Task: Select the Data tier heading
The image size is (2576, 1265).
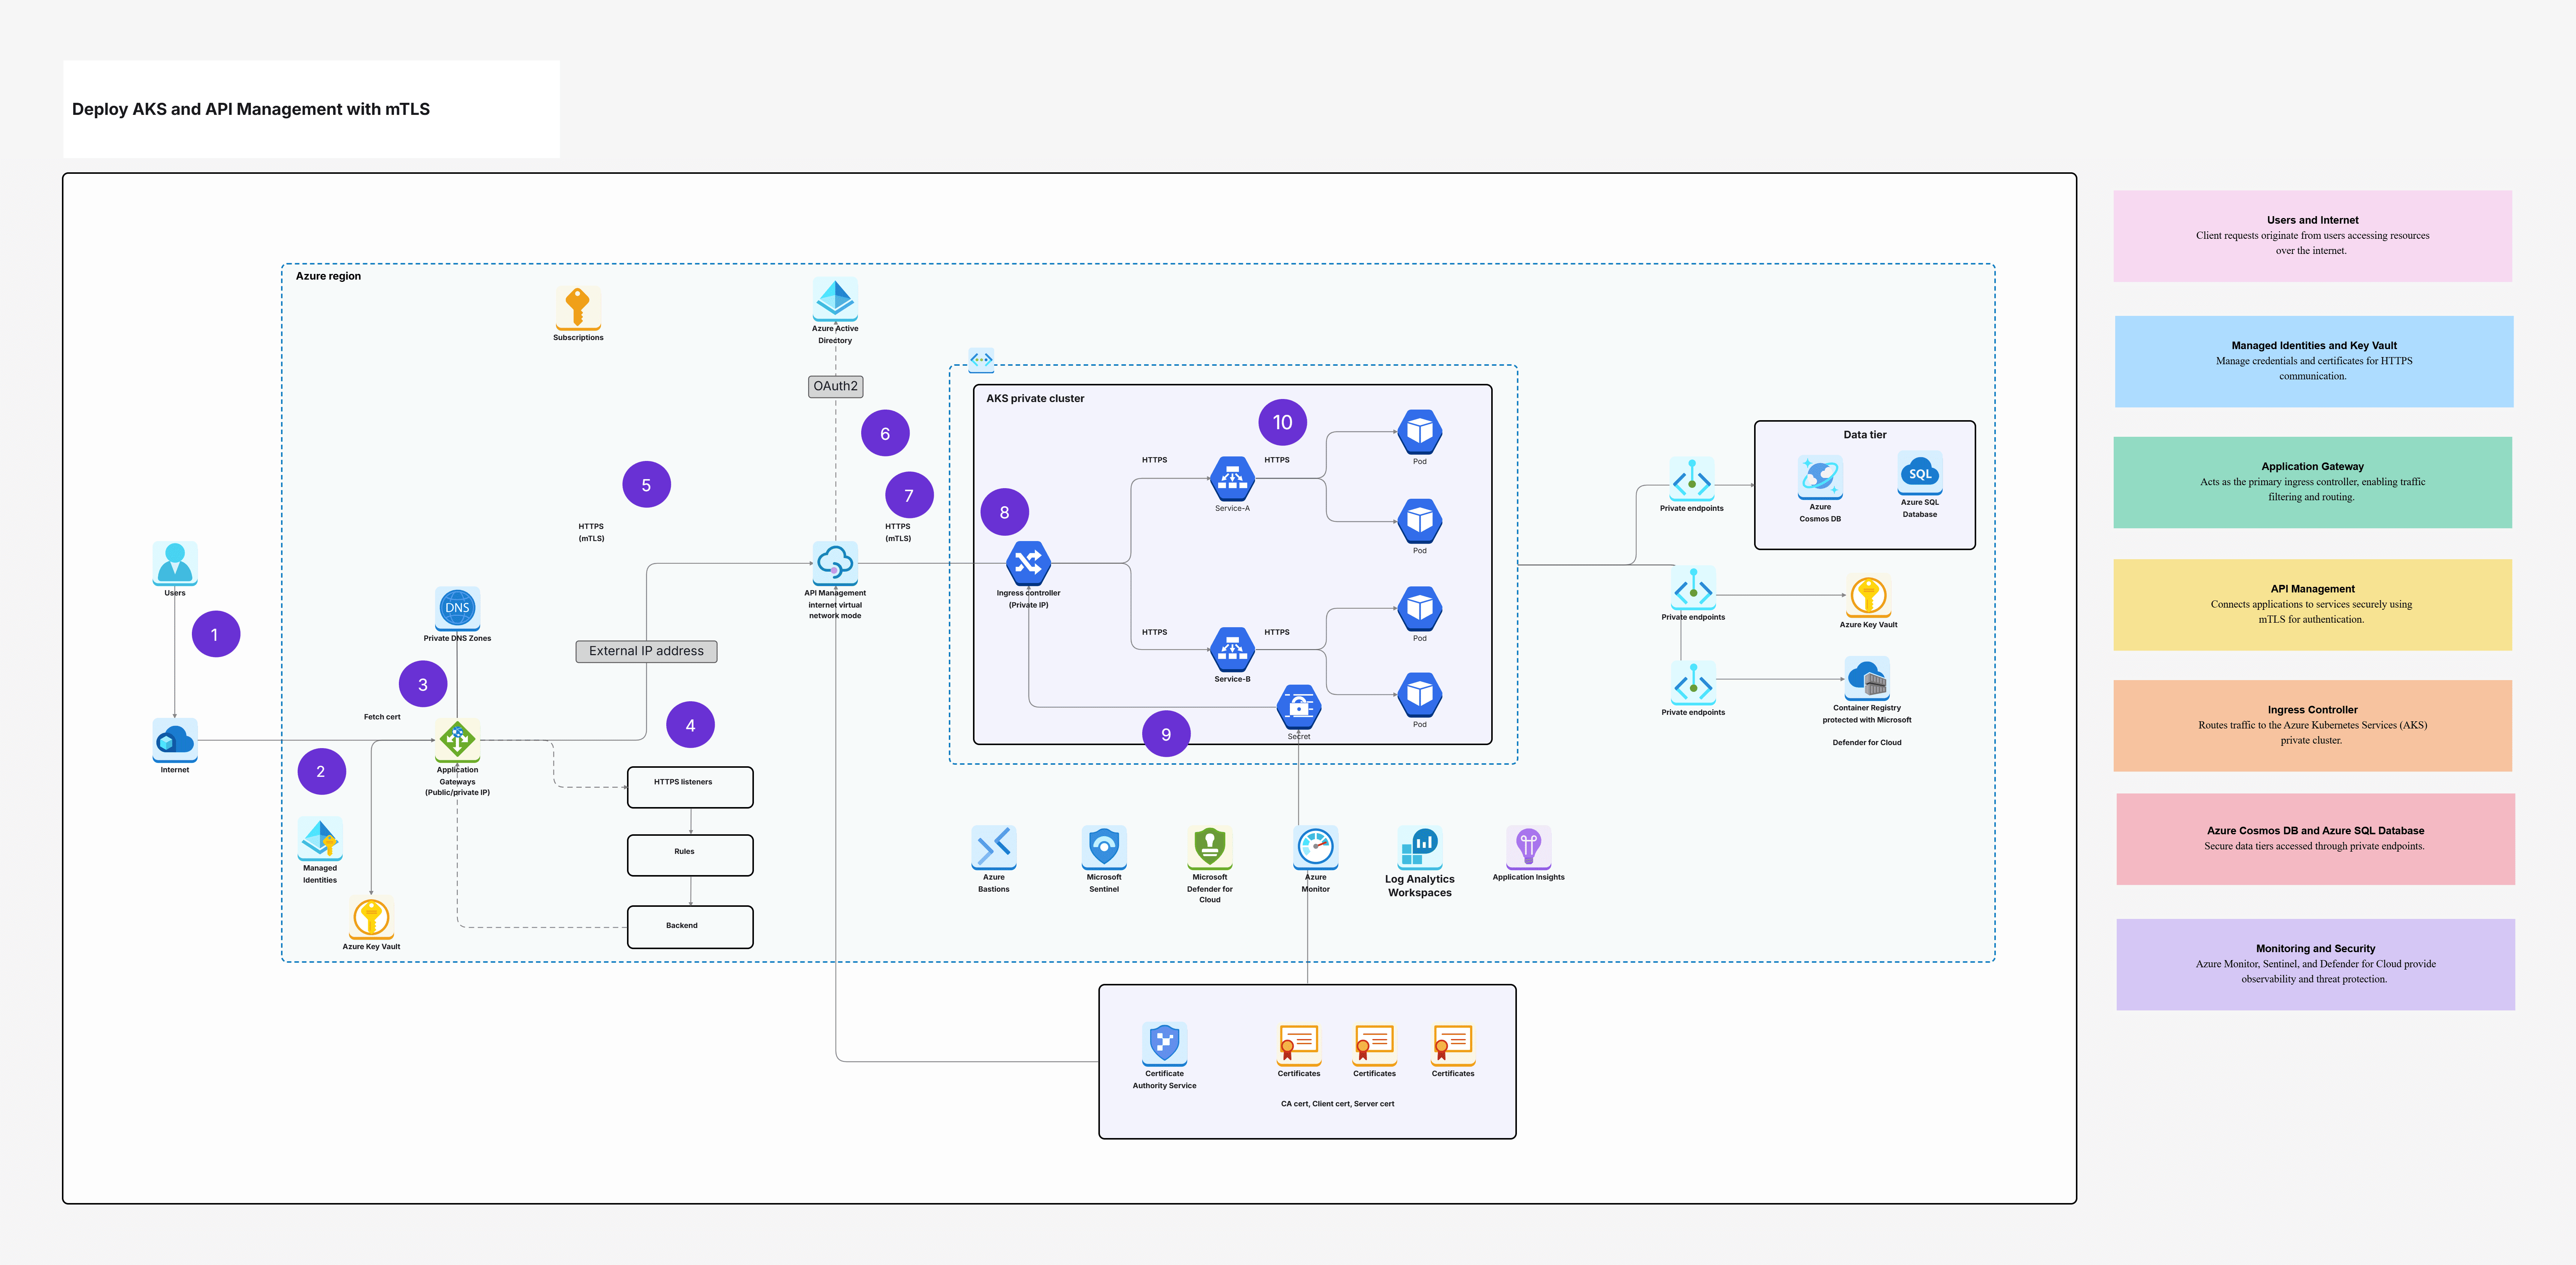Action: [x=1865, y=435]
